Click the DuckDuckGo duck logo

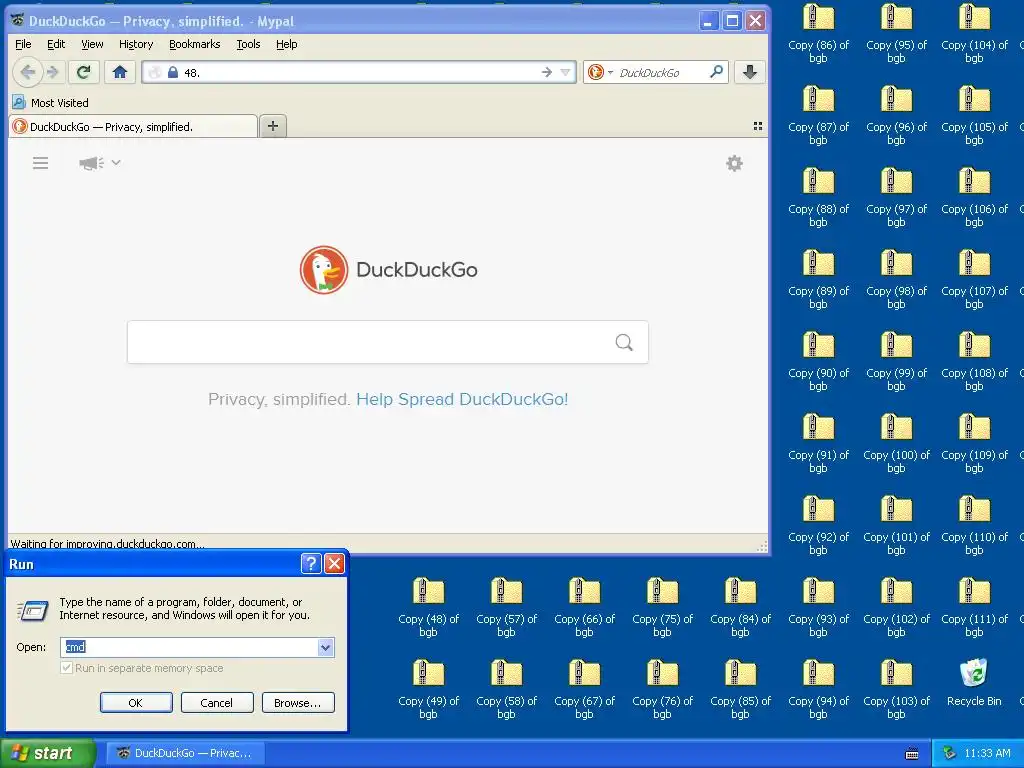point(324,270)
